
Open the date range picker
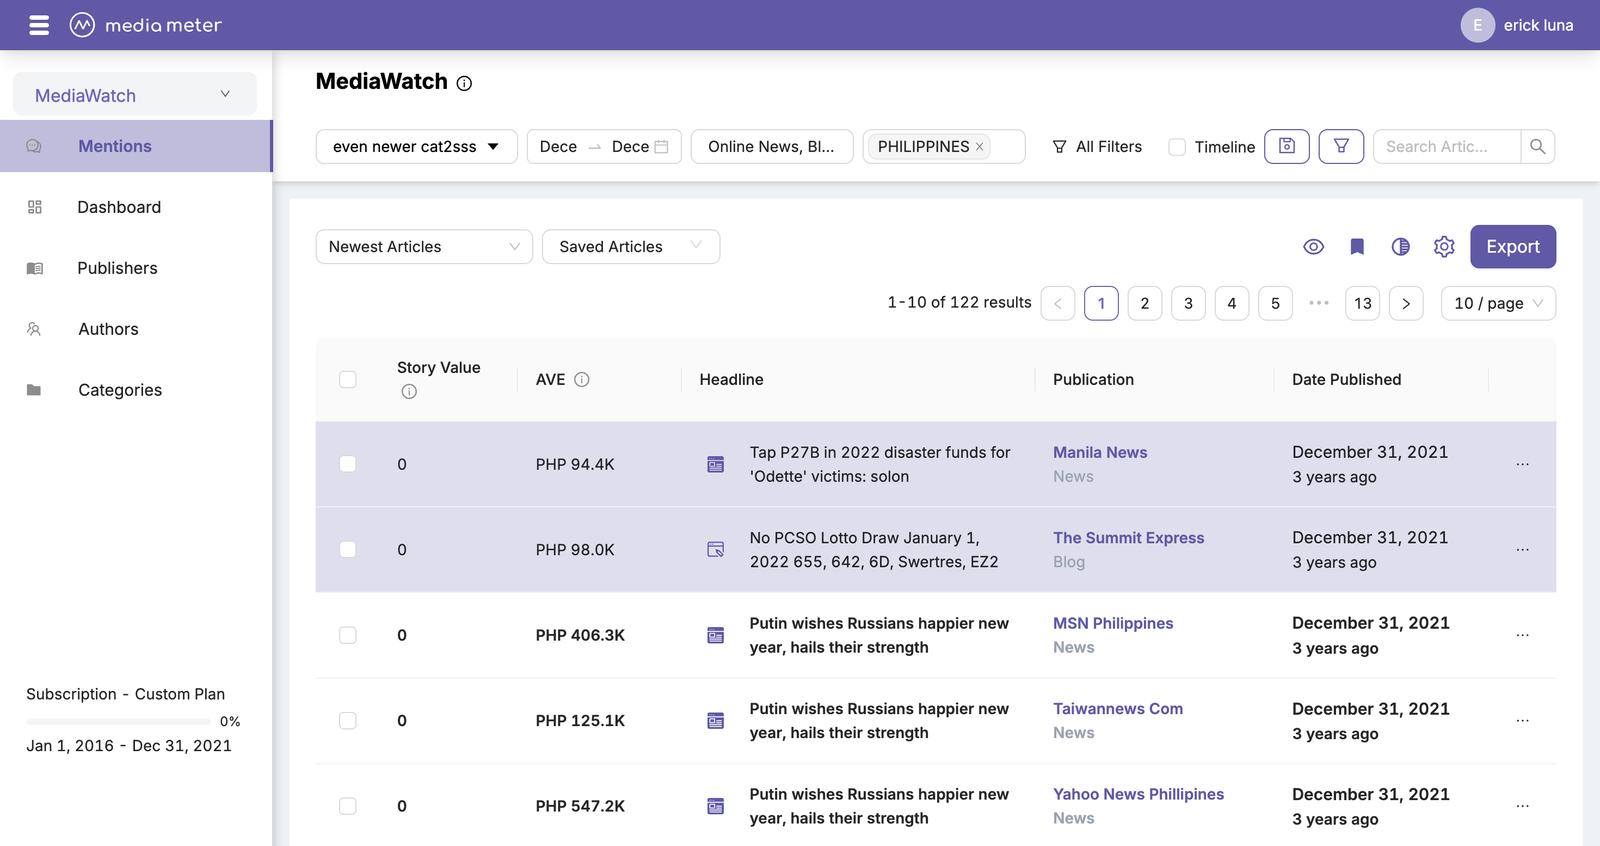coord(604,146)
